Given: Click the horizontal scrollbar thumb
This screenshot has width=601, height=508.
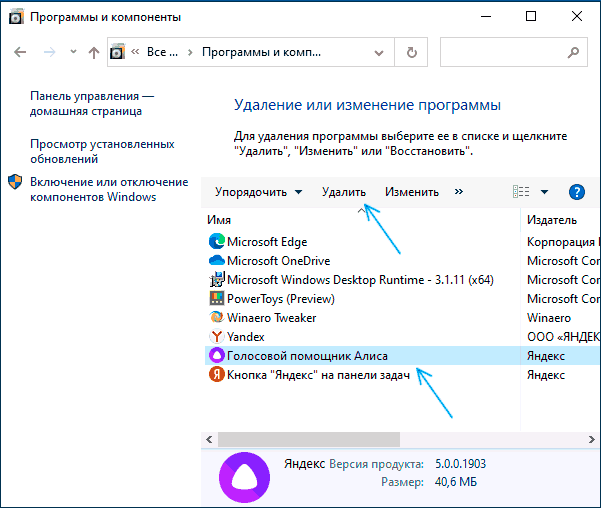Looking at the screenshot, I should click(x=309, y=439).
